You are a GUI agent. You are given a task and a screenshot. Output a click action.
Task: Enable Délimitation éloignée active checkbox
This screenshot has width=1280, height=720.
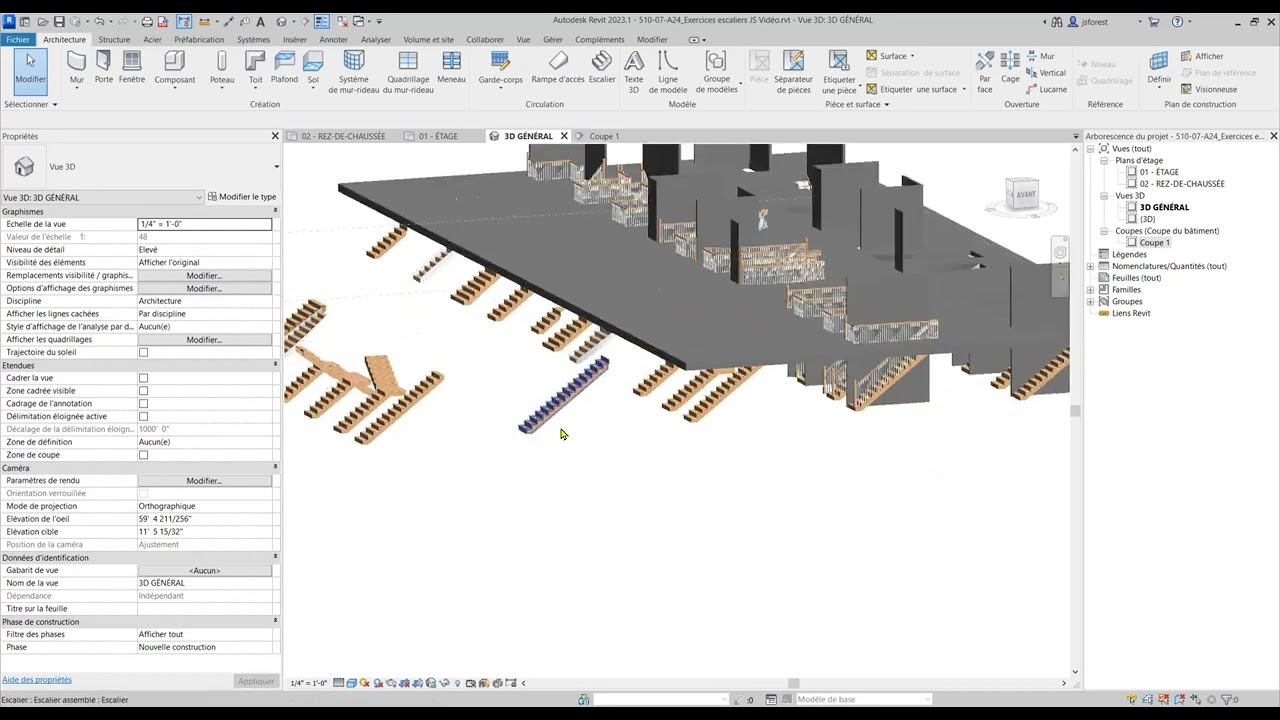point(143,416)
